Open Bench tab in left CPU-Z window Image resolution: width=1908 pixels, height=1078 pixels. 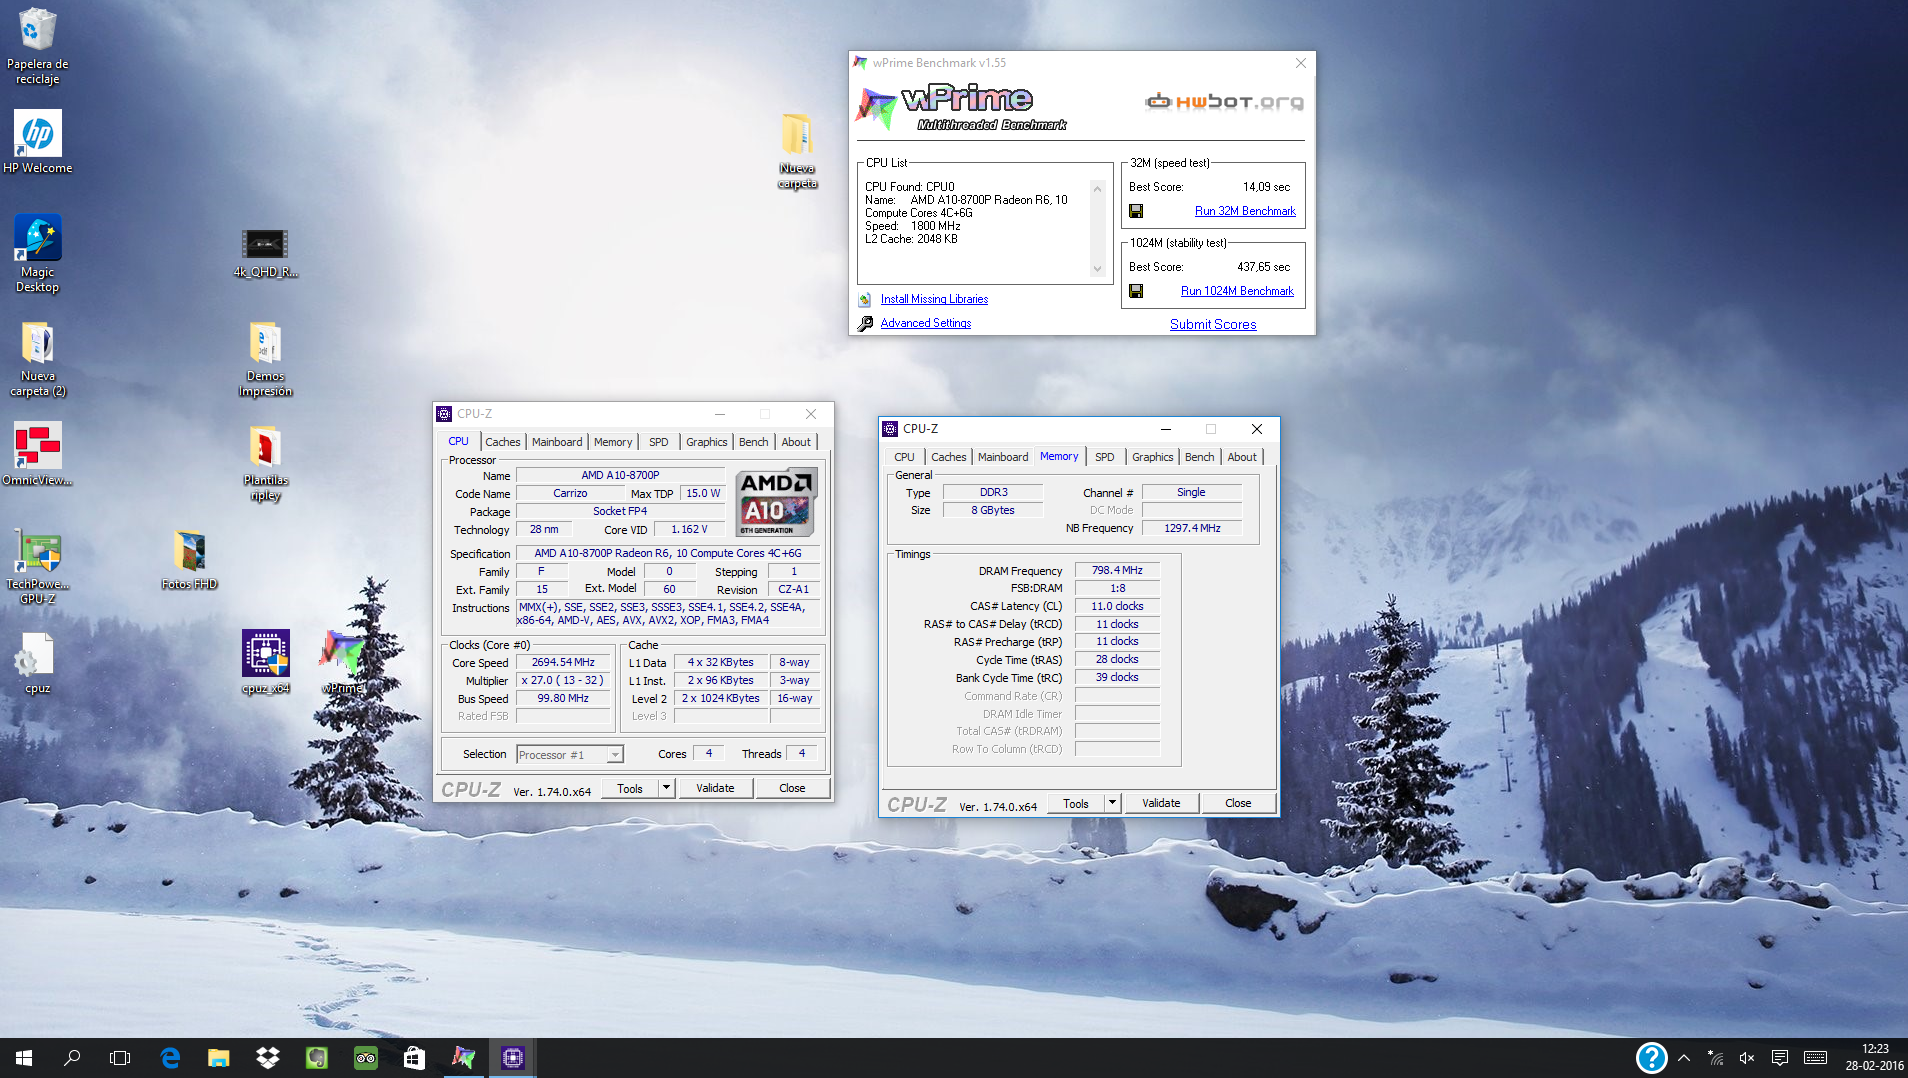click(x=753, y=442)
